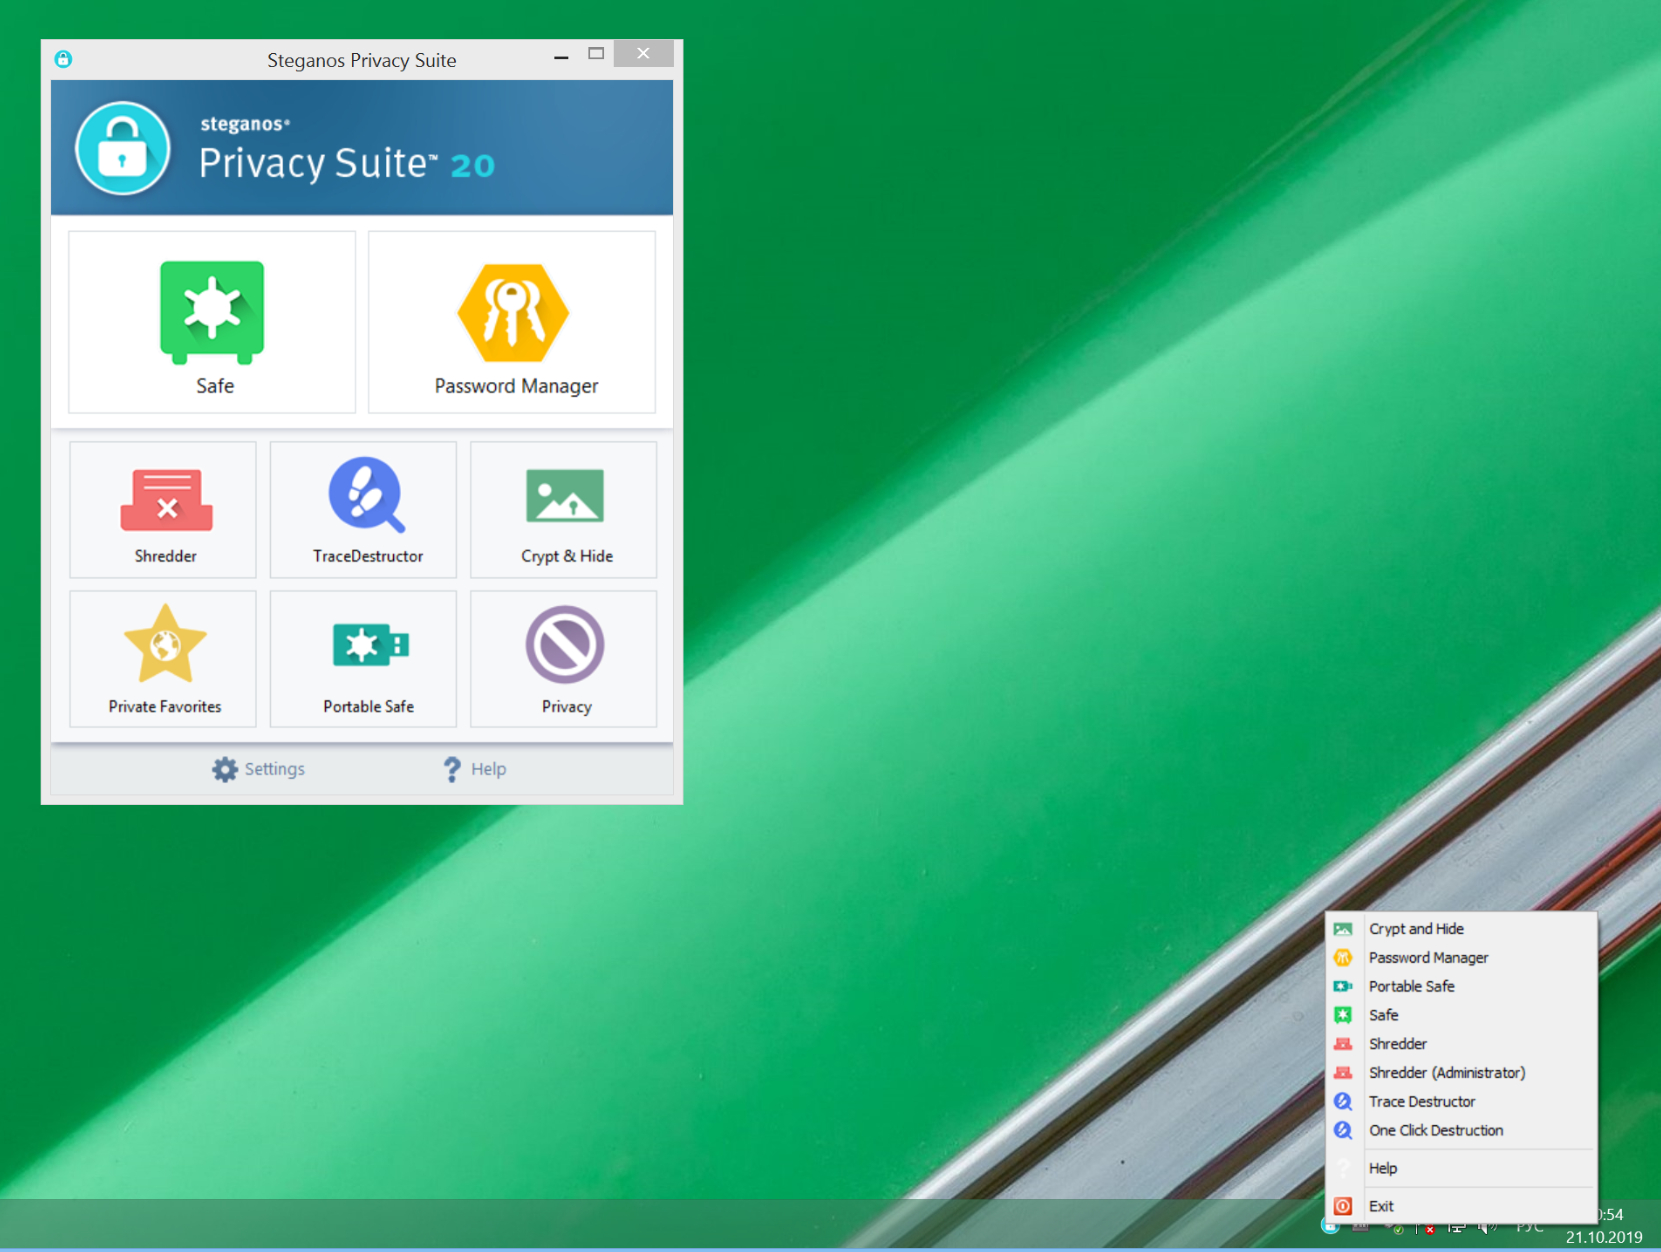Choose Help from the tray menu

point(1461,1168)
